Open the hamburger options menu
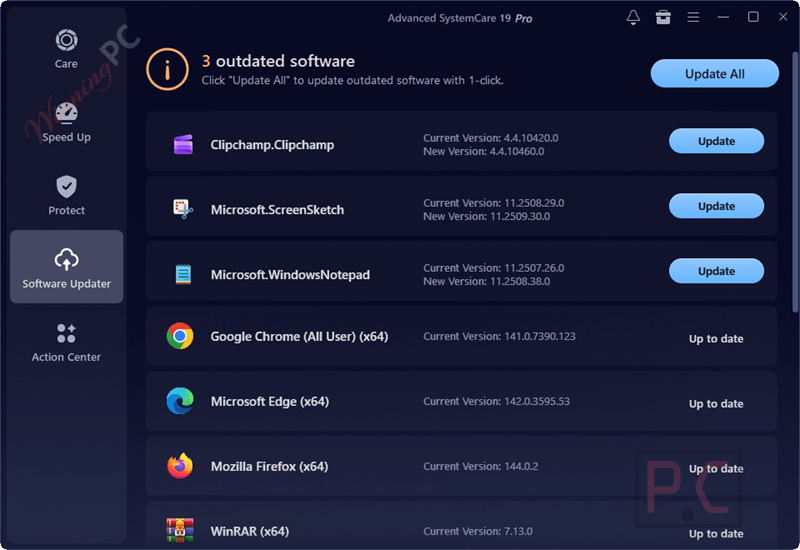800x550 pixels. pos(693,17)
